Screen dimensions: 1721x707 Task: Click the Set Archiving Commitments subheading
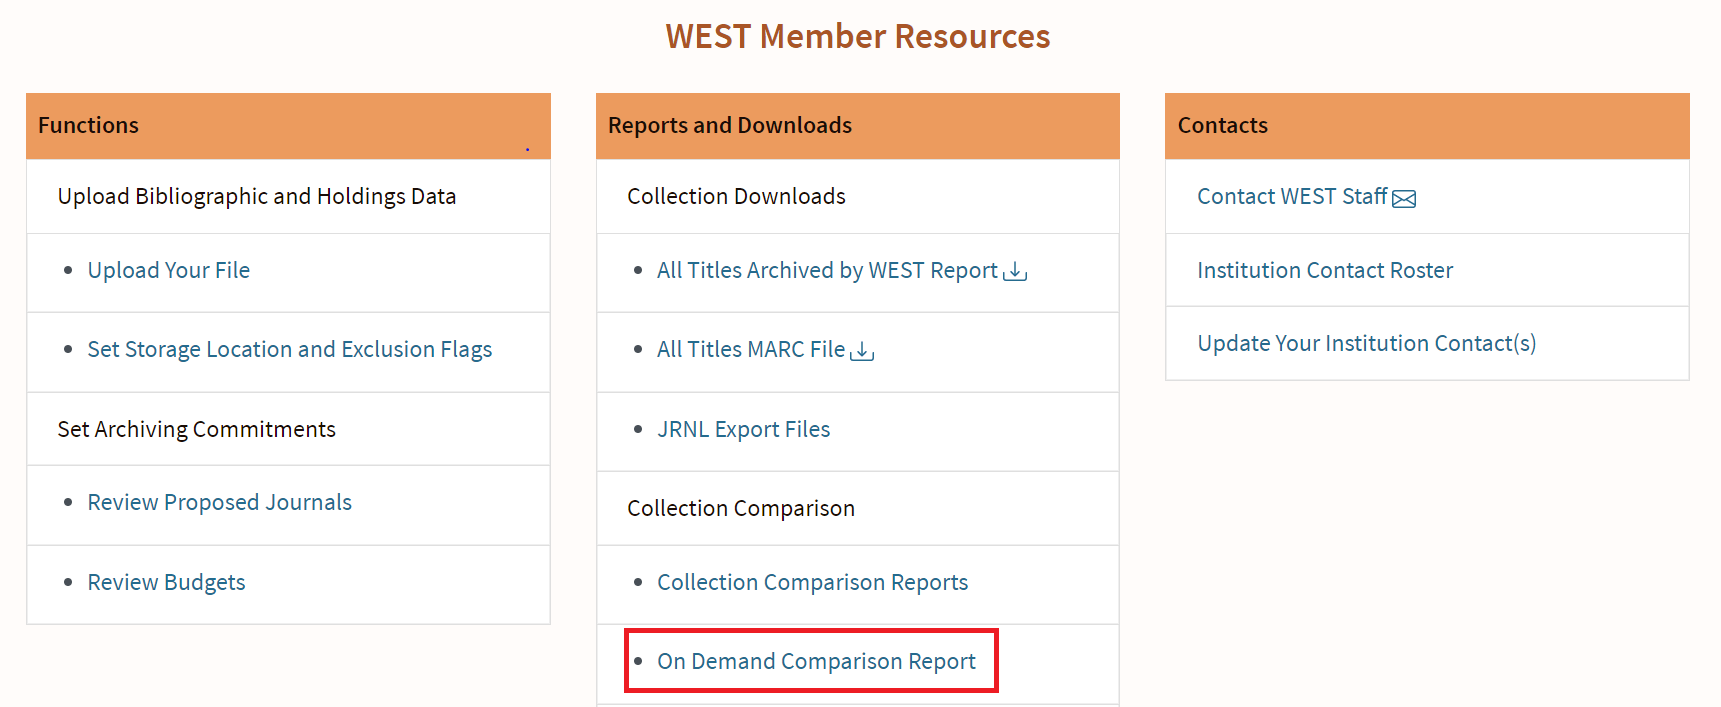[x=196, y=430]
